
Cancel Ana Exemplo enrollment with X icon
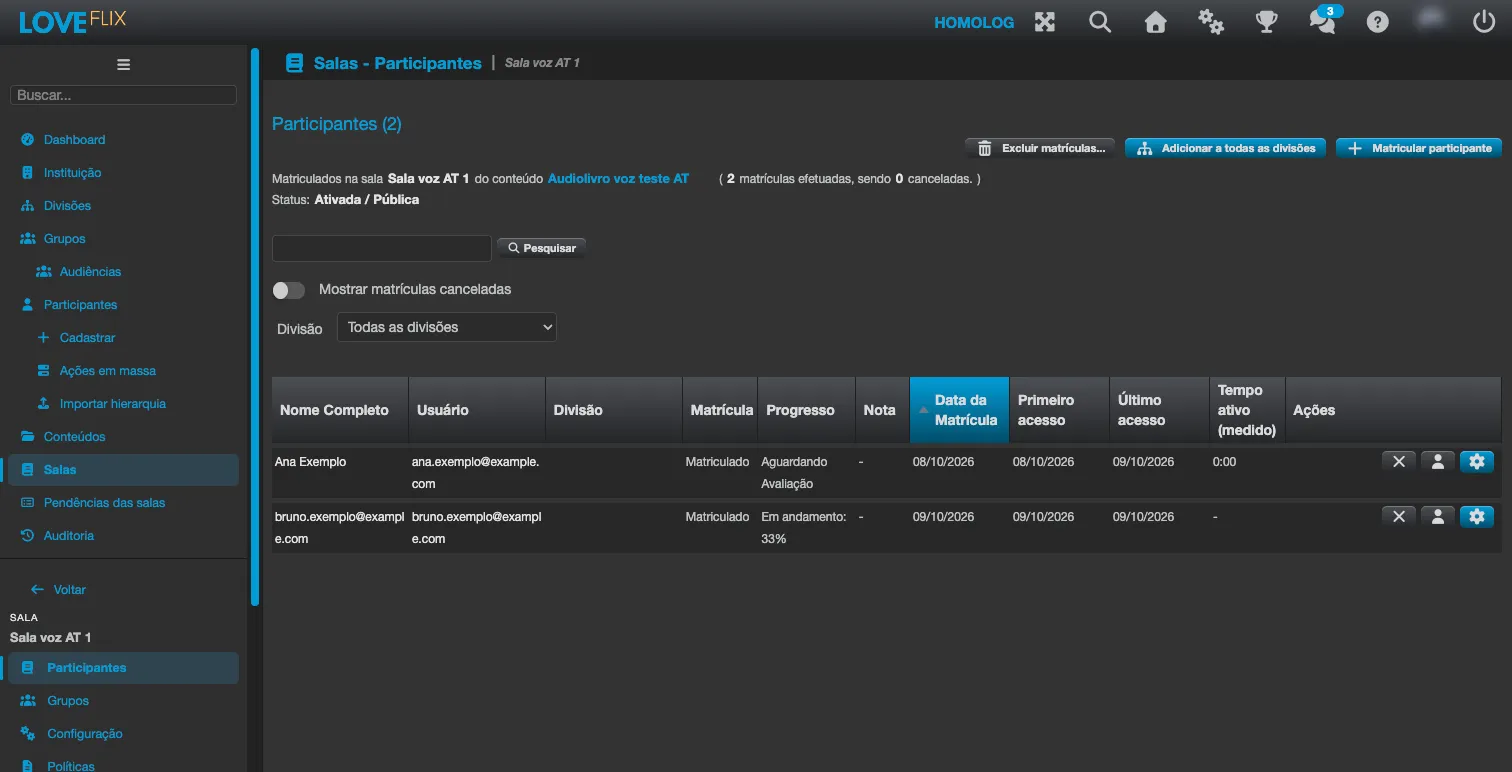(1399, 461)
